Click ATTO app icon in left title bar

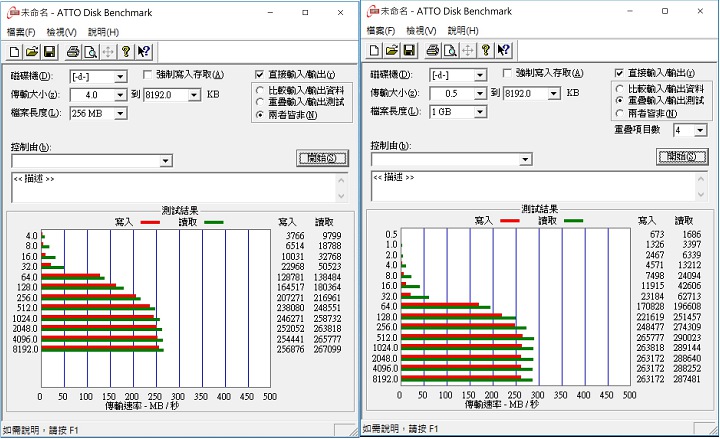(13, 13)
